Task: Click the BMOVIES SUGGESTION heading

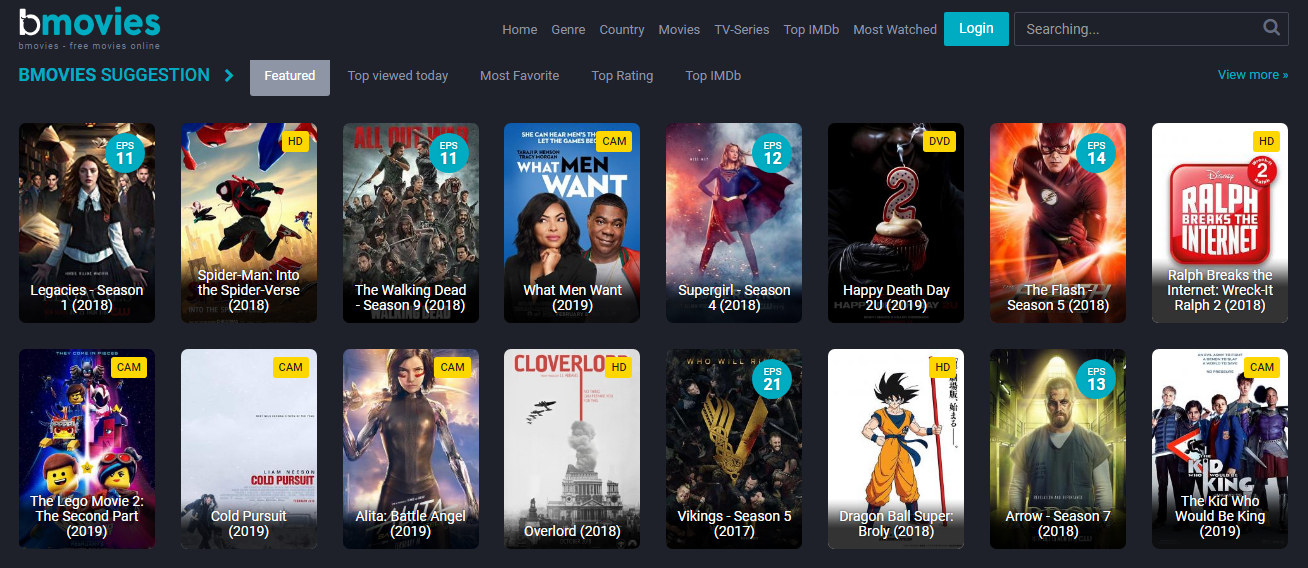Action: (114, 75)
